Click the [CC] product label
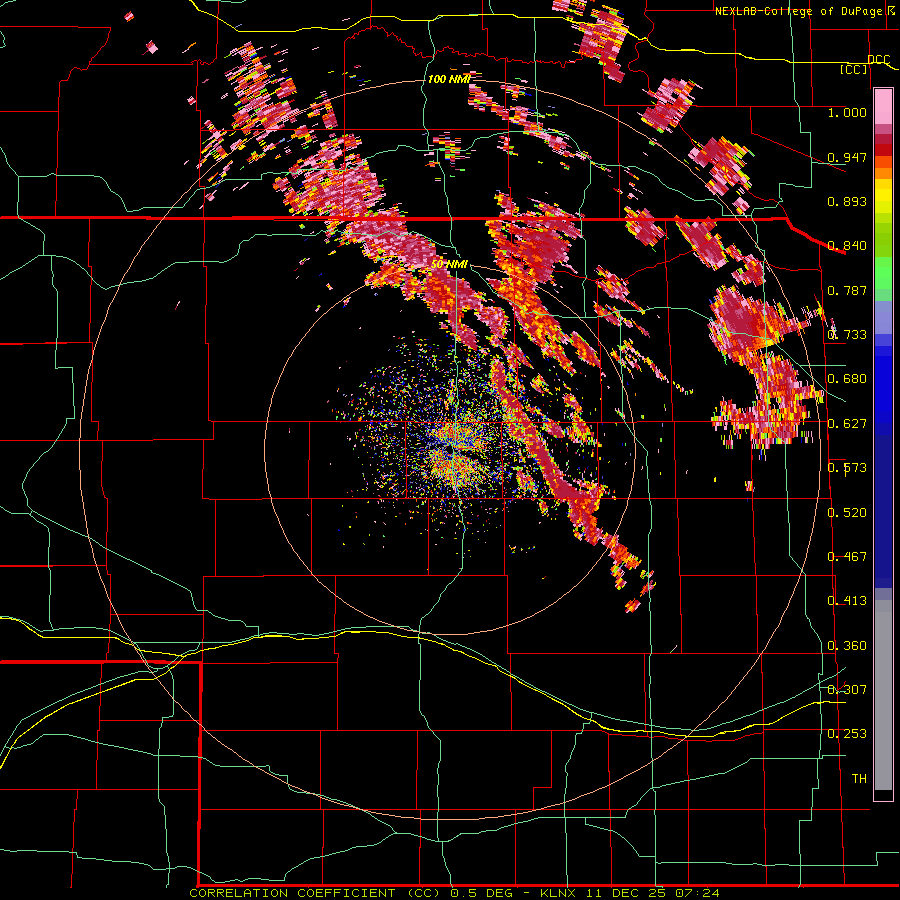 (854, 69)
